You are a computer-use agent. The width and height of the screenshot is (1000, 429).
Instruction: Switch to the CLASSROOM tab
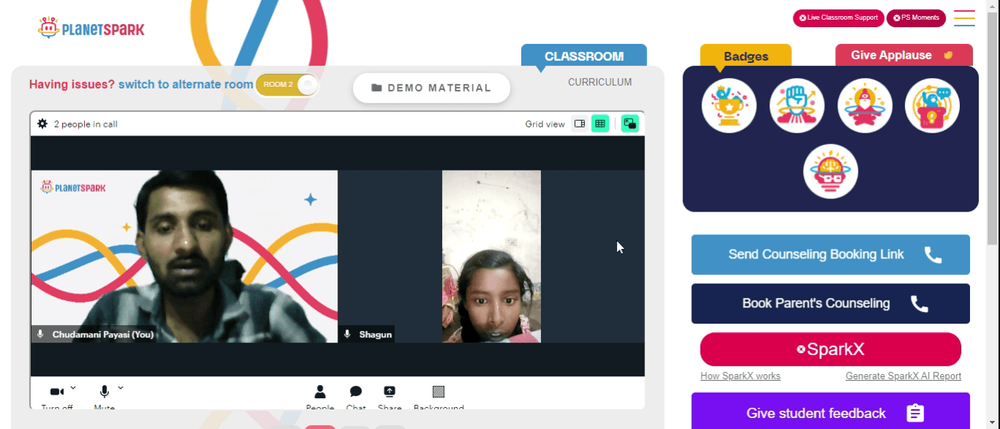(584, 56)
